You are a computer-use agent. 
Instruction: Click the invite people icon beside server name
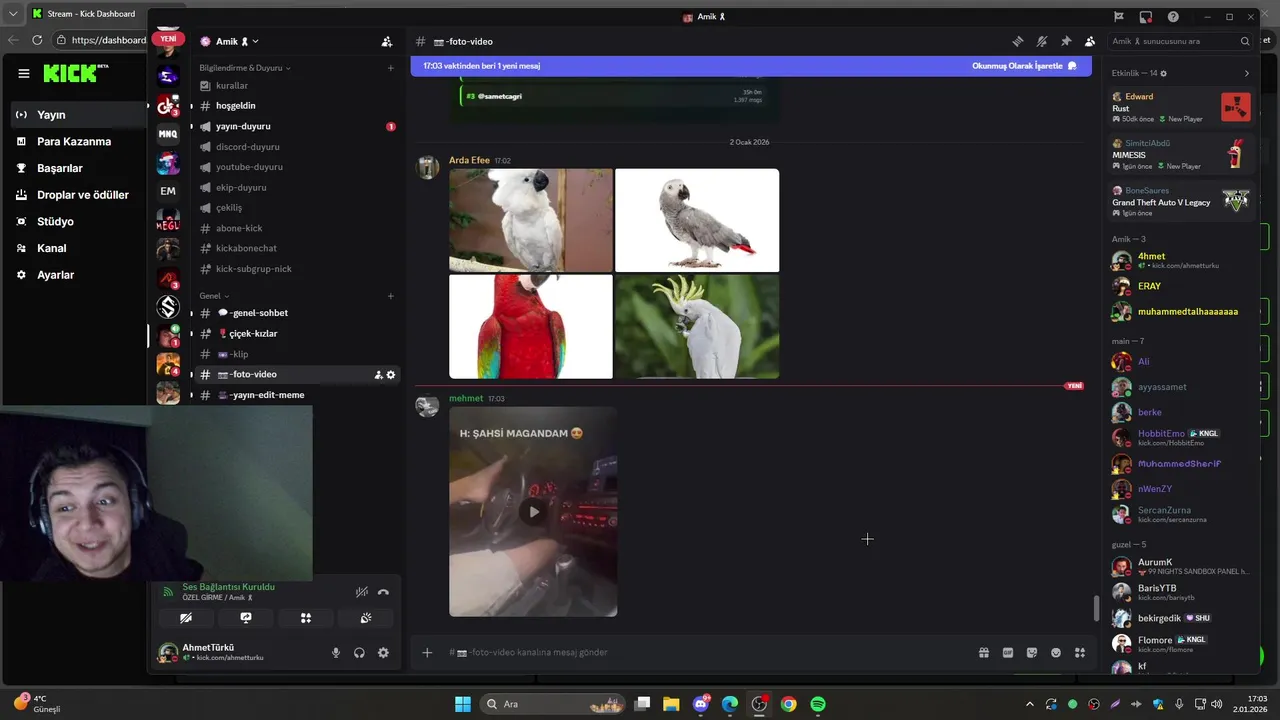pyautogui.click(x=387, y=42)
